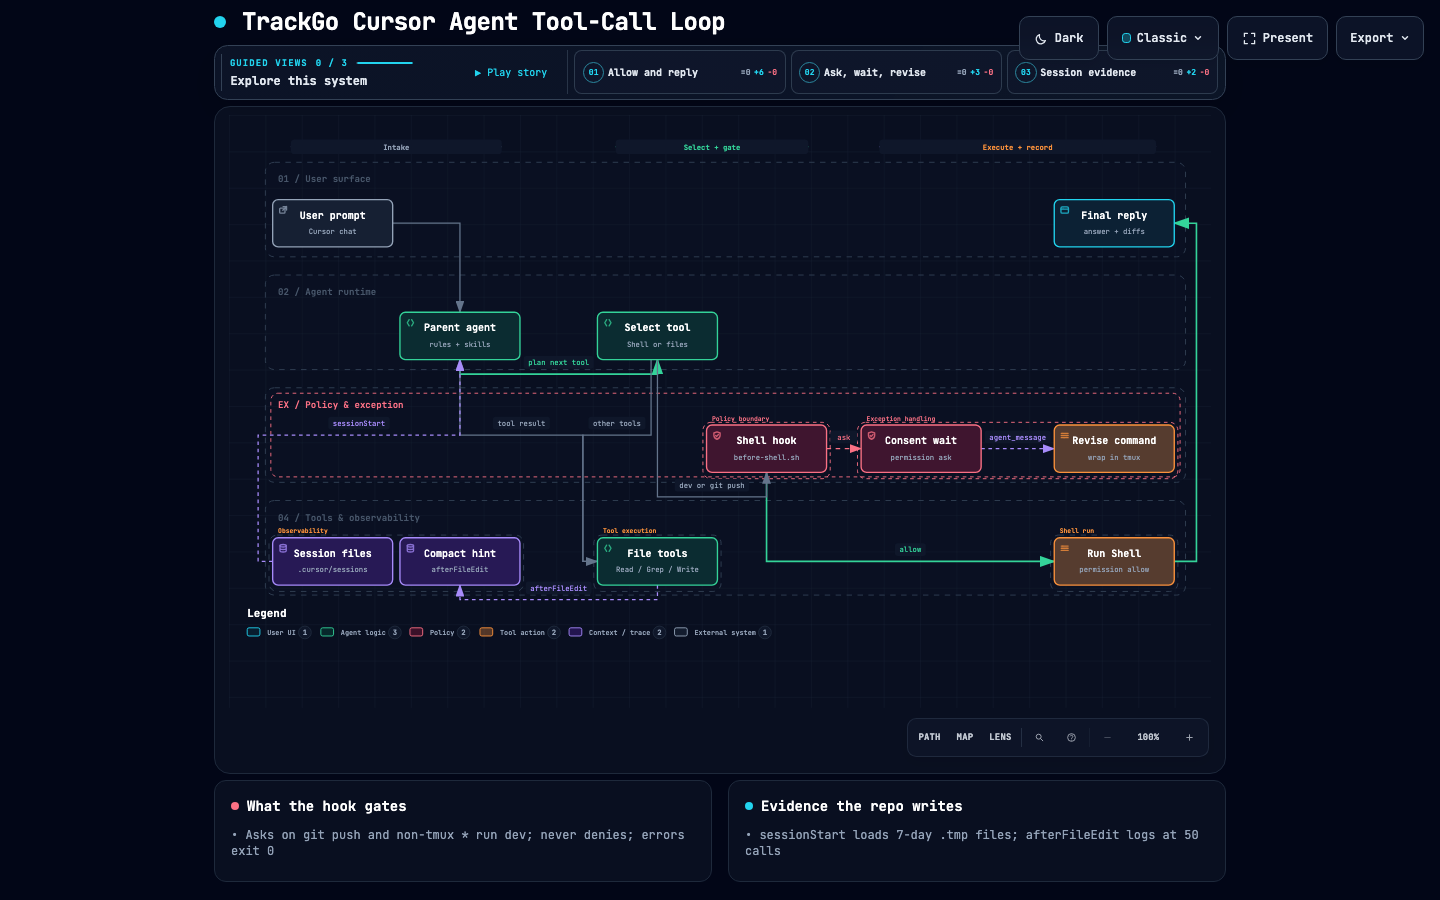Click the 'sessionStart' edge label
This screenshot has height=900, width=1440.
[359, 424]
